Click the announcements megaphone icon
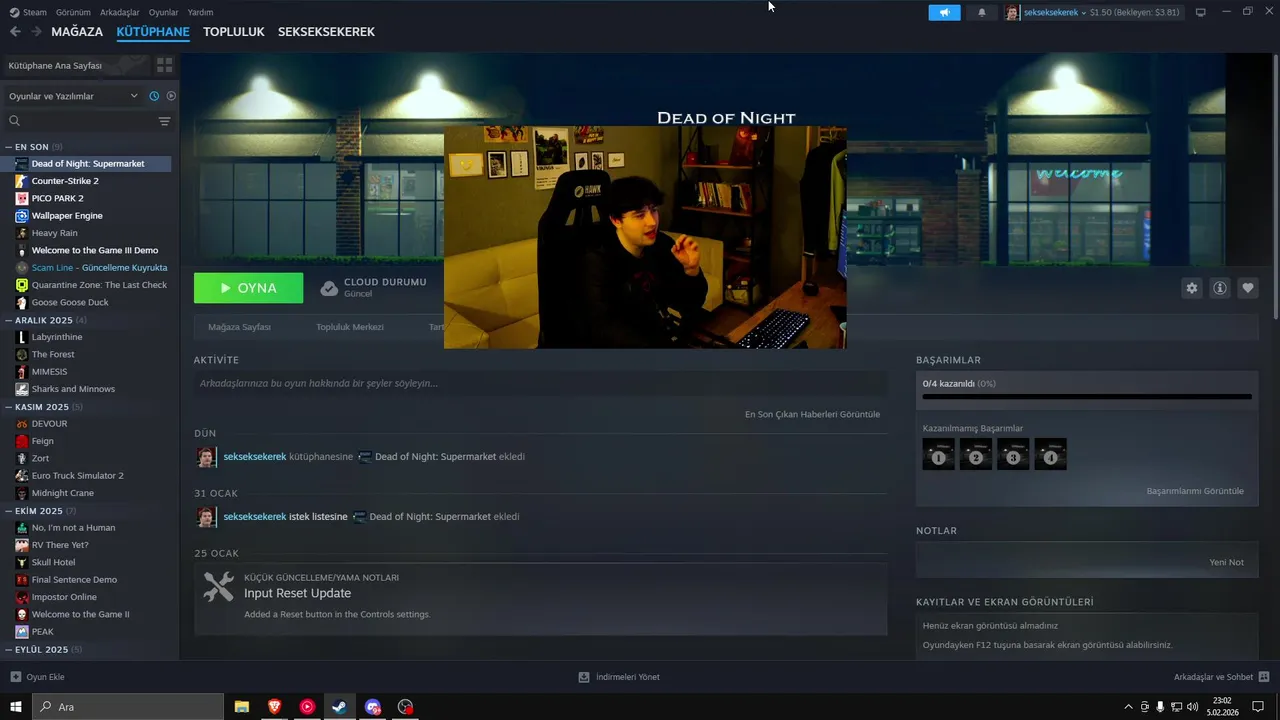The width and height of the screenshot is (1280, 720). click(x=944, y=13)
